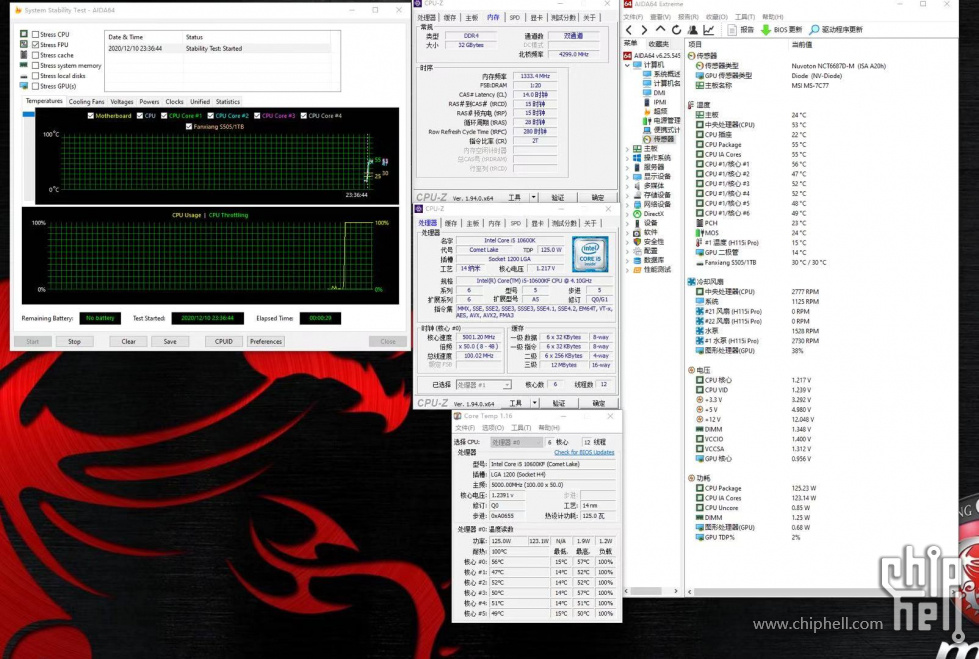This screenshot has height=659, width=979.
Task: Expand the 主板 tree node
Action: click(x=627, y=149)
